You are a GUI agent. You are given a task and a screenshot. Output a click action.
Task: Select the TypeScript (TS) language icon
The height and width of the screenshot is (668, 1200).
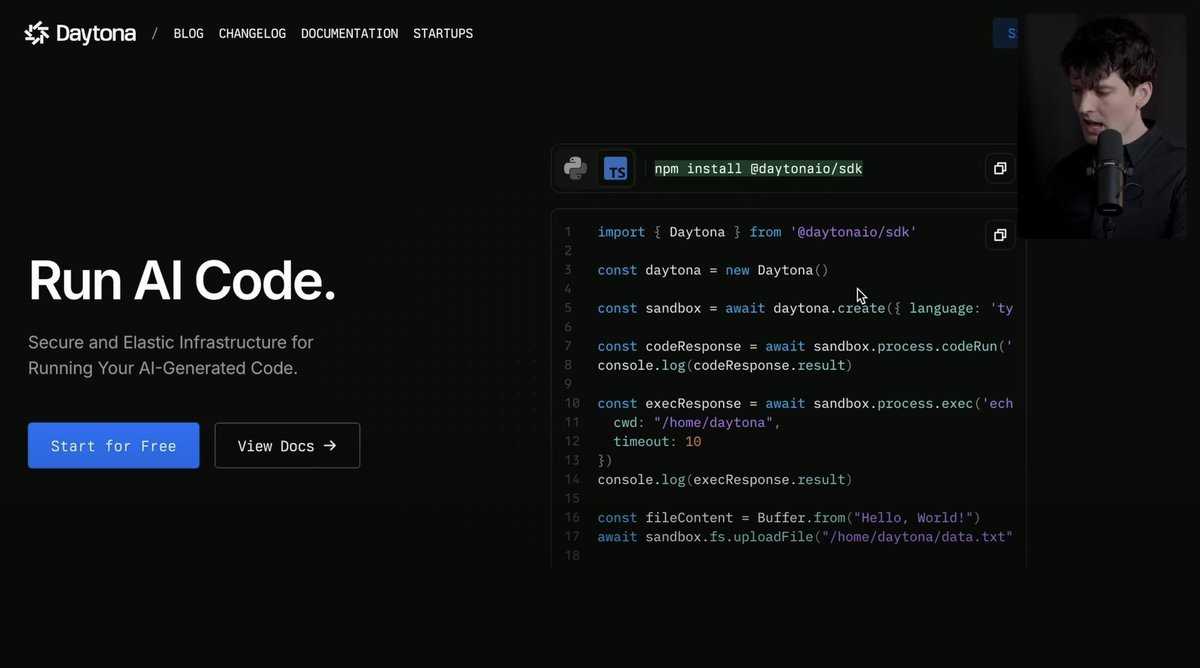[616, 169]
